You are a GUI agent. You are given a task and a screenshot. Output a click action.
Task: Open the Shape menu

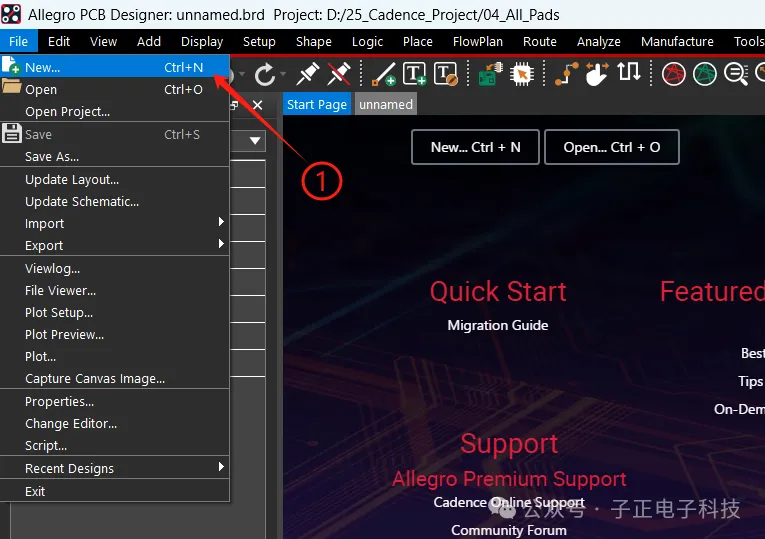pyautogui.click(x=314, y=41)
